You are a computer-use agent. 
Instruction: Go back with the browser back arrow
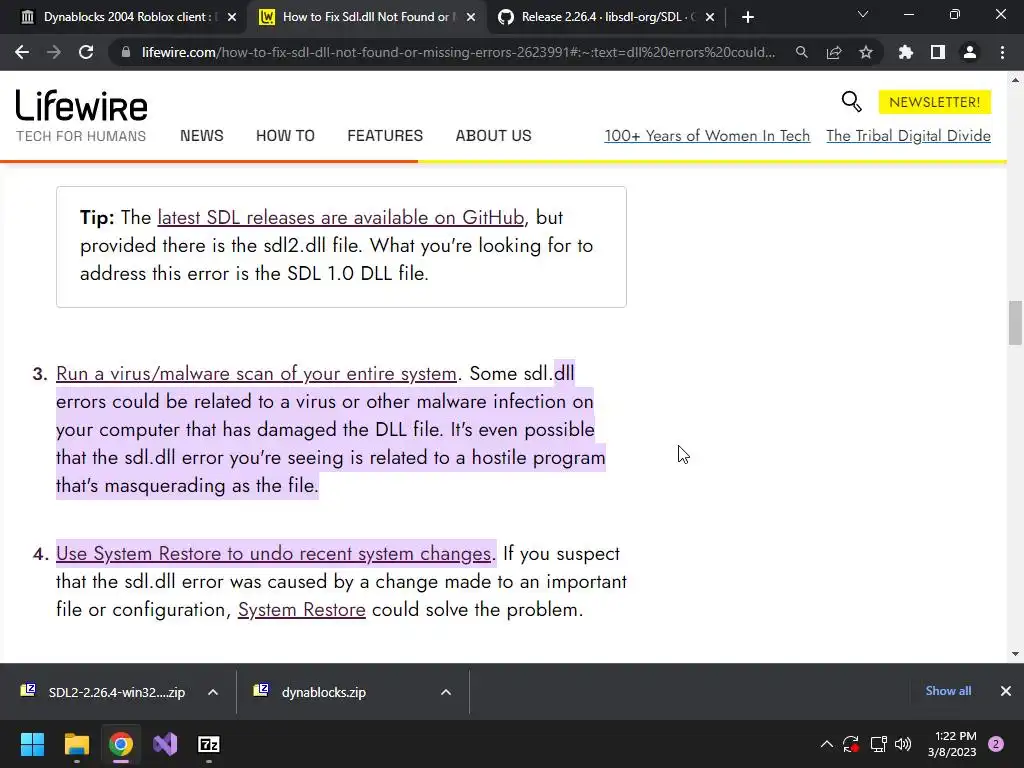[22, 52]
